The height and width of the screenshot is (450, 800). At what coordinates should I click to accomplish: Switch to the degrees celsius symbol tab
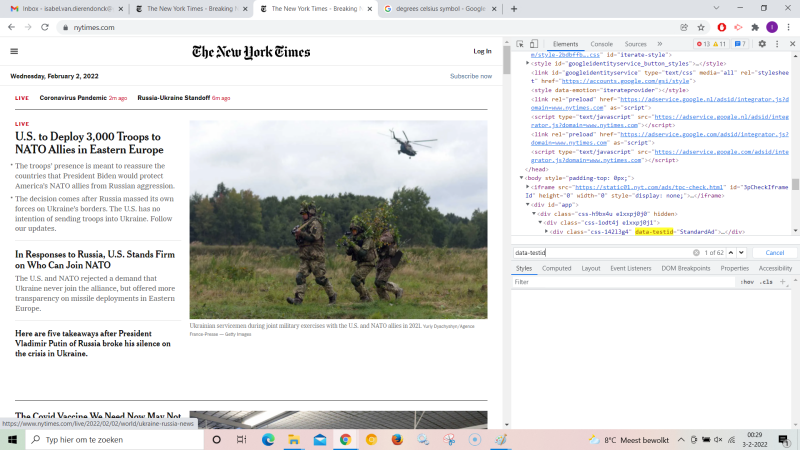(x=440, y=9)
